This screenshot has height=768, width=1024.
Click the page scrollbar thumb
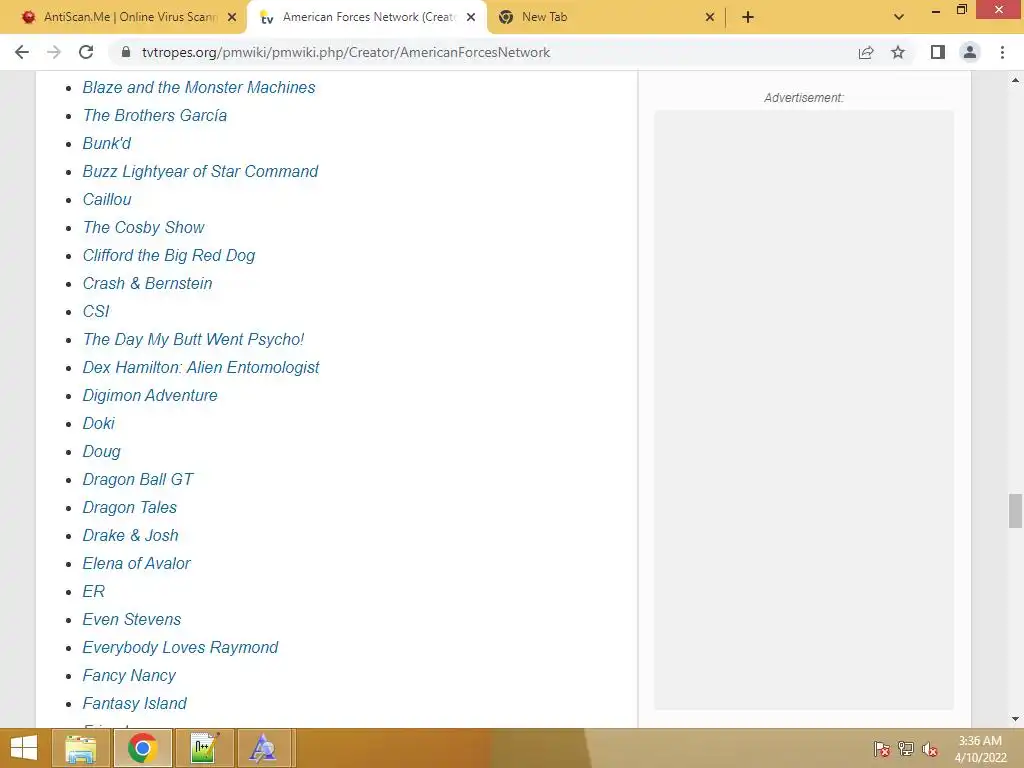coord(1015,511)
